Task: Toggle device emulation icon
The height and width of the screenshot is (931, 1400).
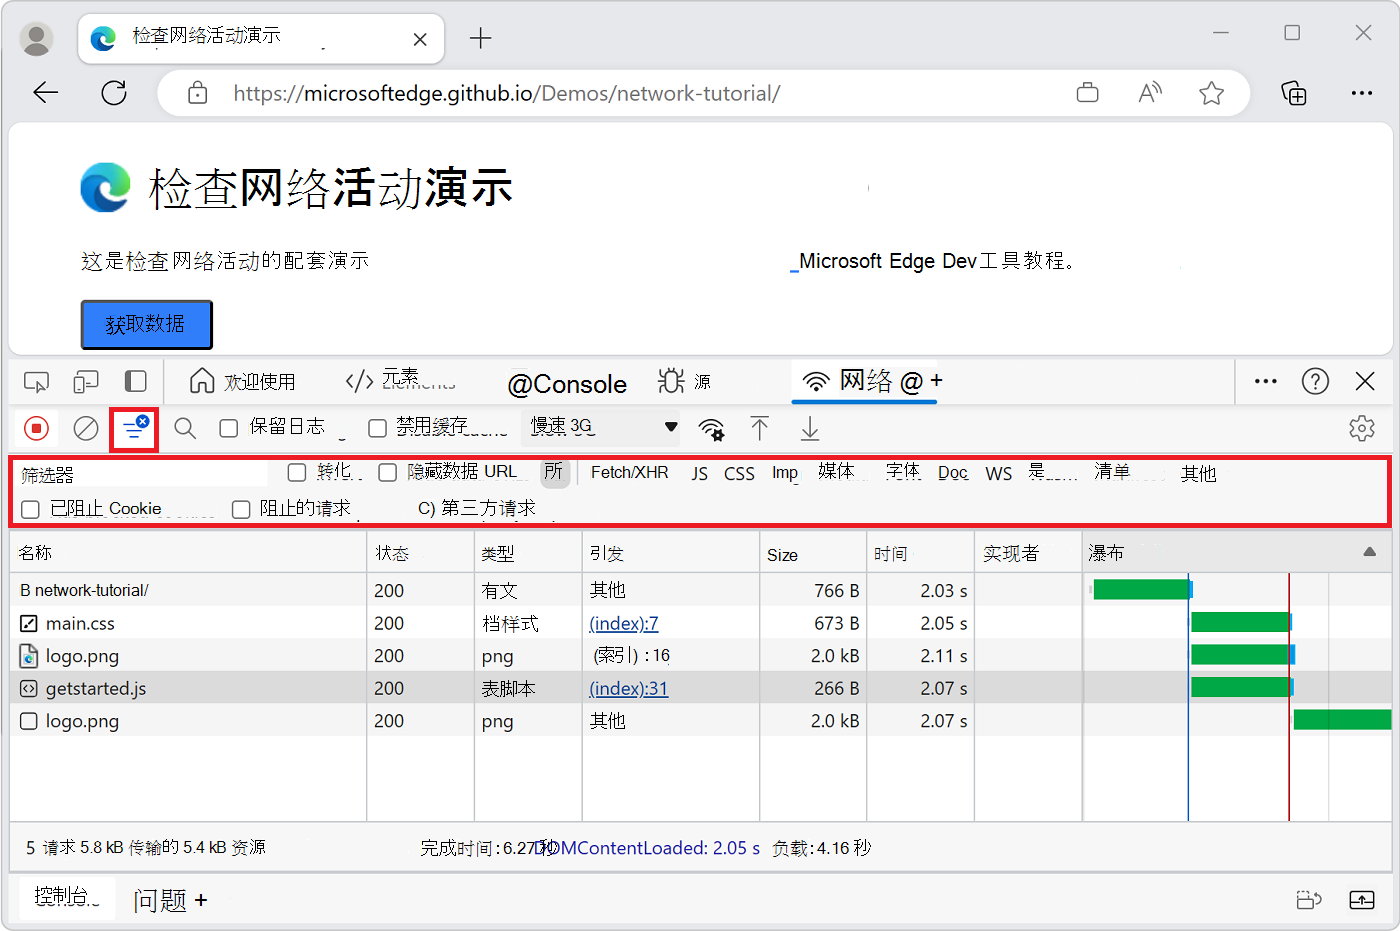Action: [86, 381]
